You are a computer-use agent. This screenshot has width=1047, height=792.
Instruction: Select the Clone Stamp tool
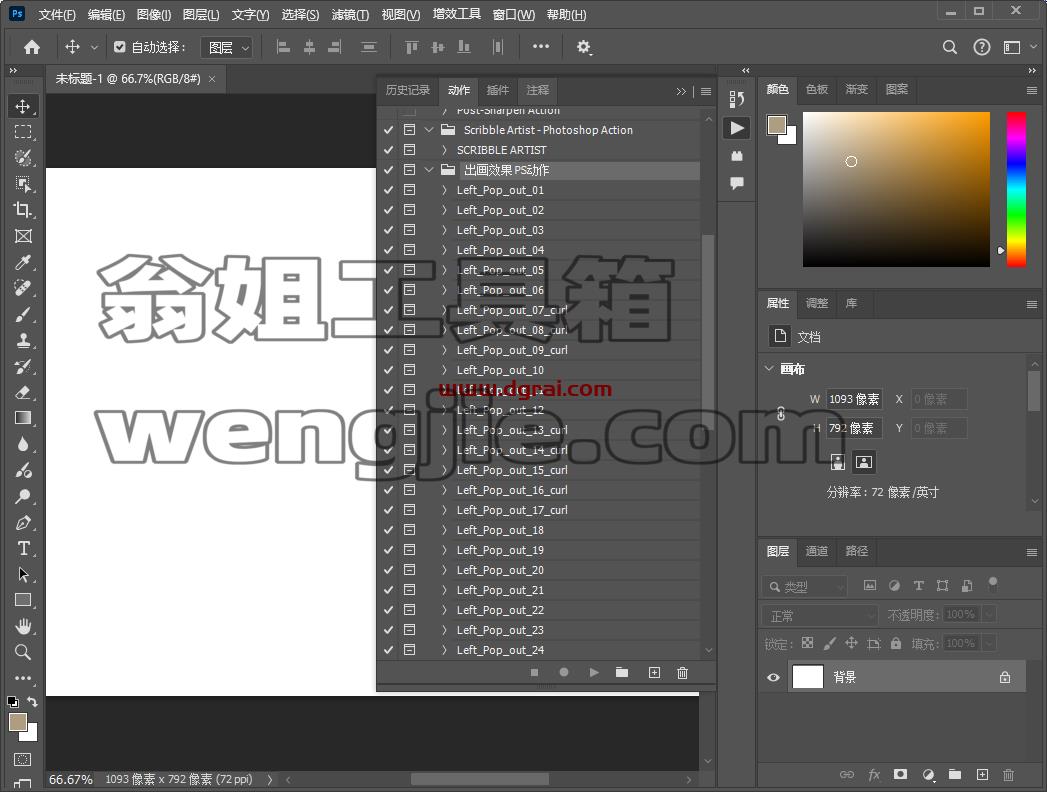click(23, 341)
